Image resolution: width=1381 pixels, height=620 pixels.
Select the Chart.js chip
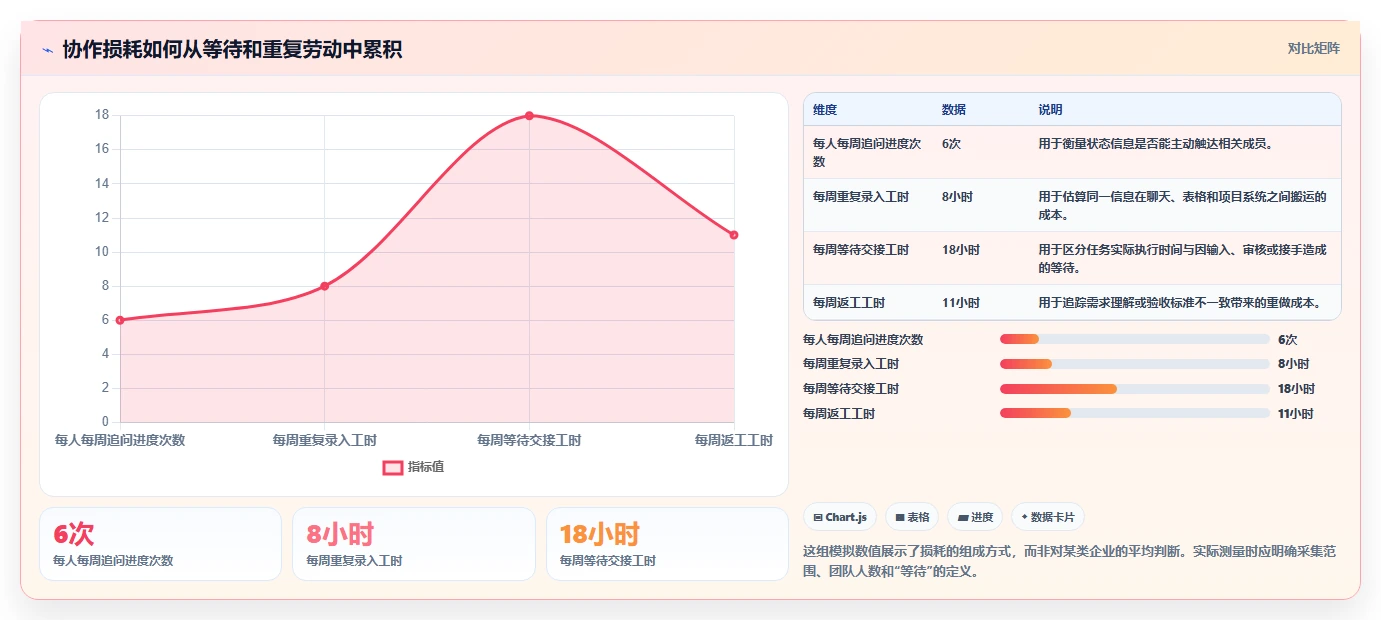[x=840, y=517]
